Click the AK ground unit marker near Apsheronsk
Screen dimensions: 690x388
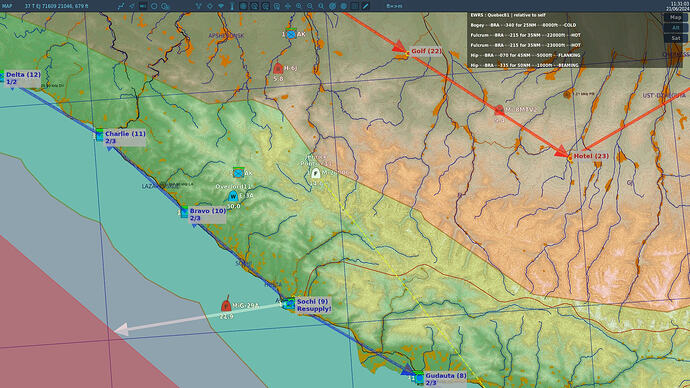[x=291, y=33]
